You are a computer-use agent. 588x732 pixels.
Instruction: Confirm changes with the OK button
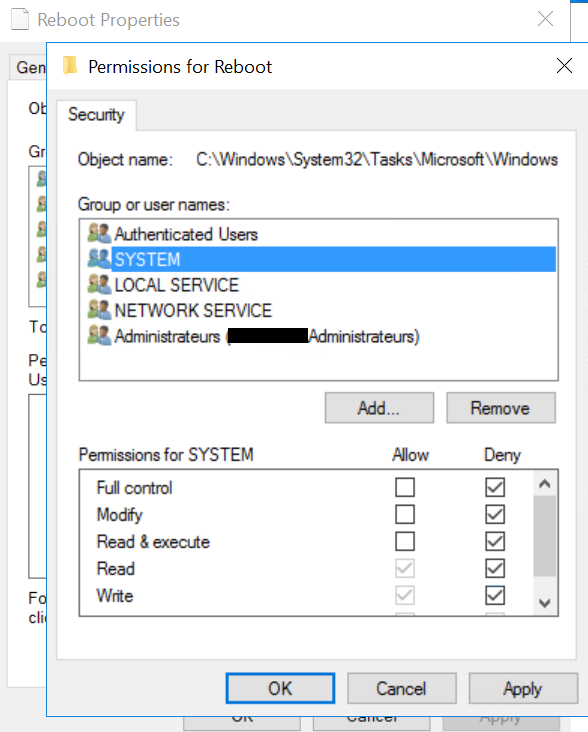click(x=280, y=688)
